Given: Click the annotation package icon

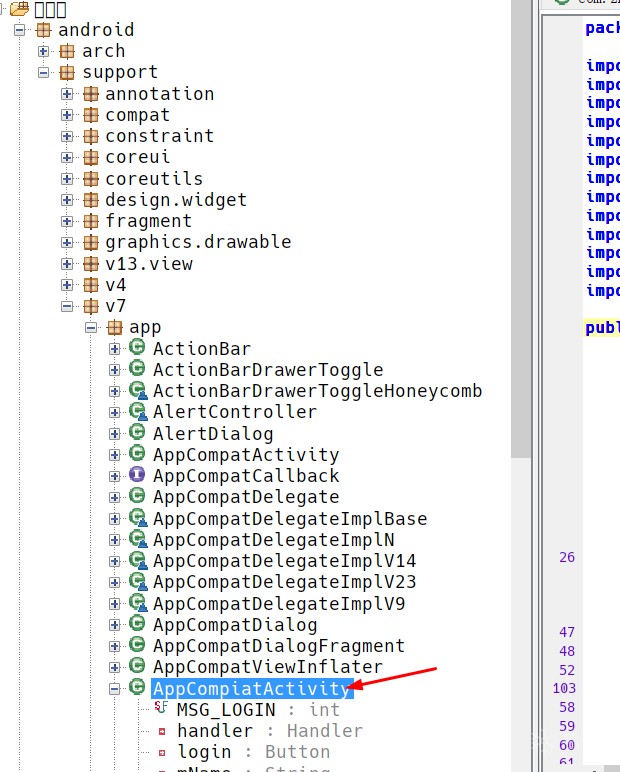Looking at the screenshot, I should tap(91, 94).
